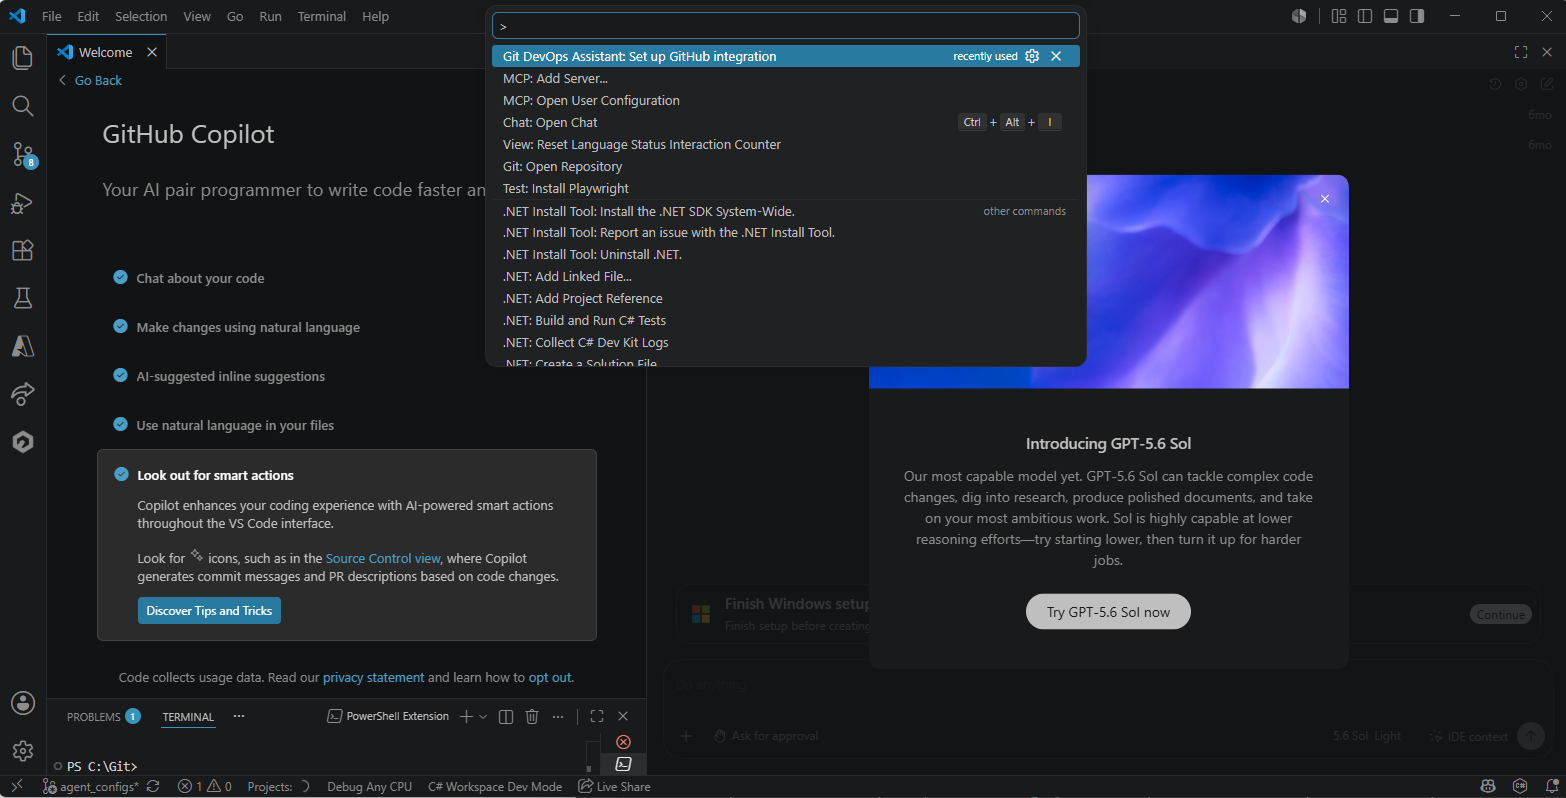
Task: Open the Explorer view in activity bar
Action: pyautogui.click(x=23, y=57)
